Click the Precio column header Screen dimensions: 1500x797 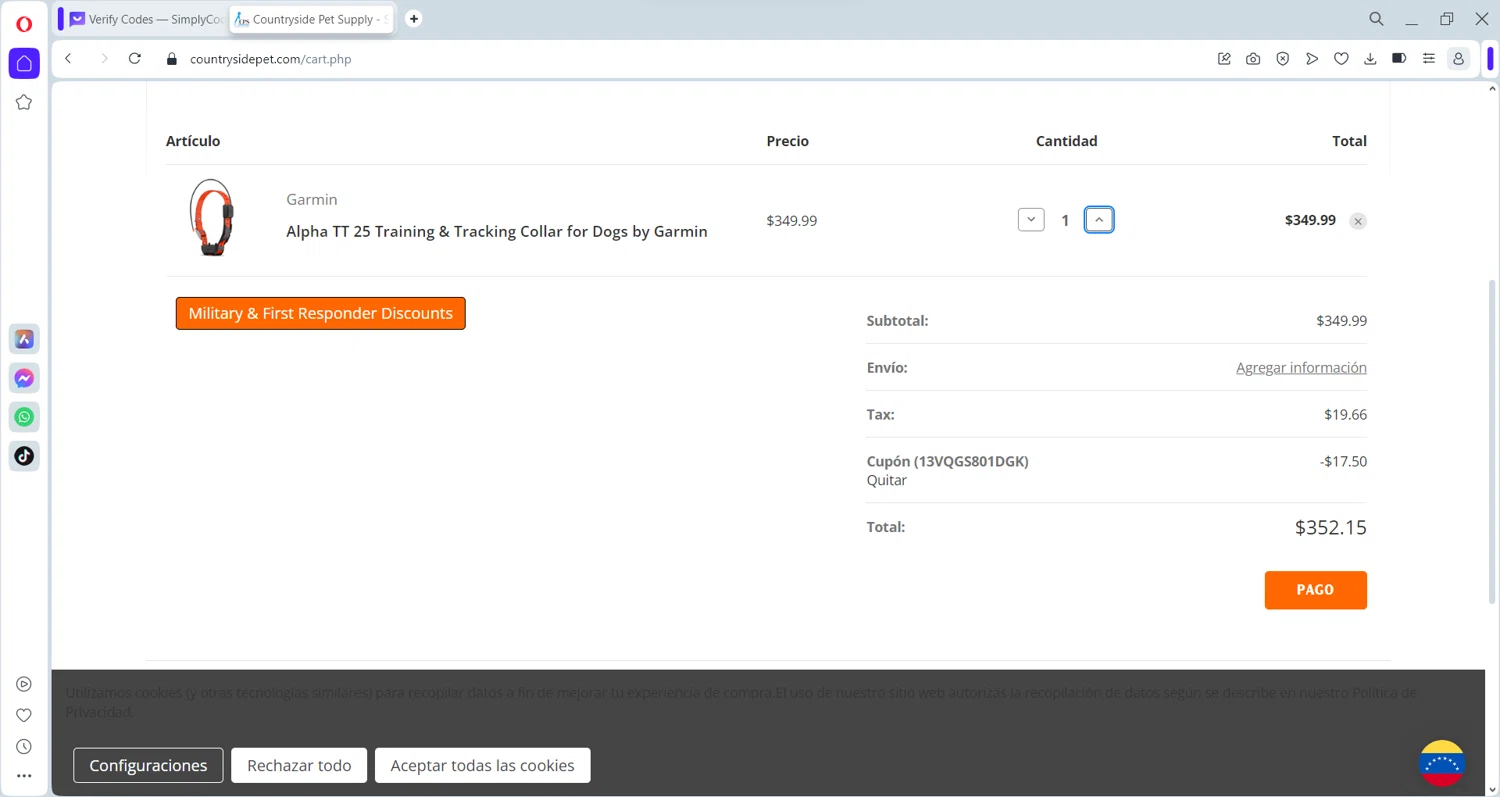tap(787, 141)
